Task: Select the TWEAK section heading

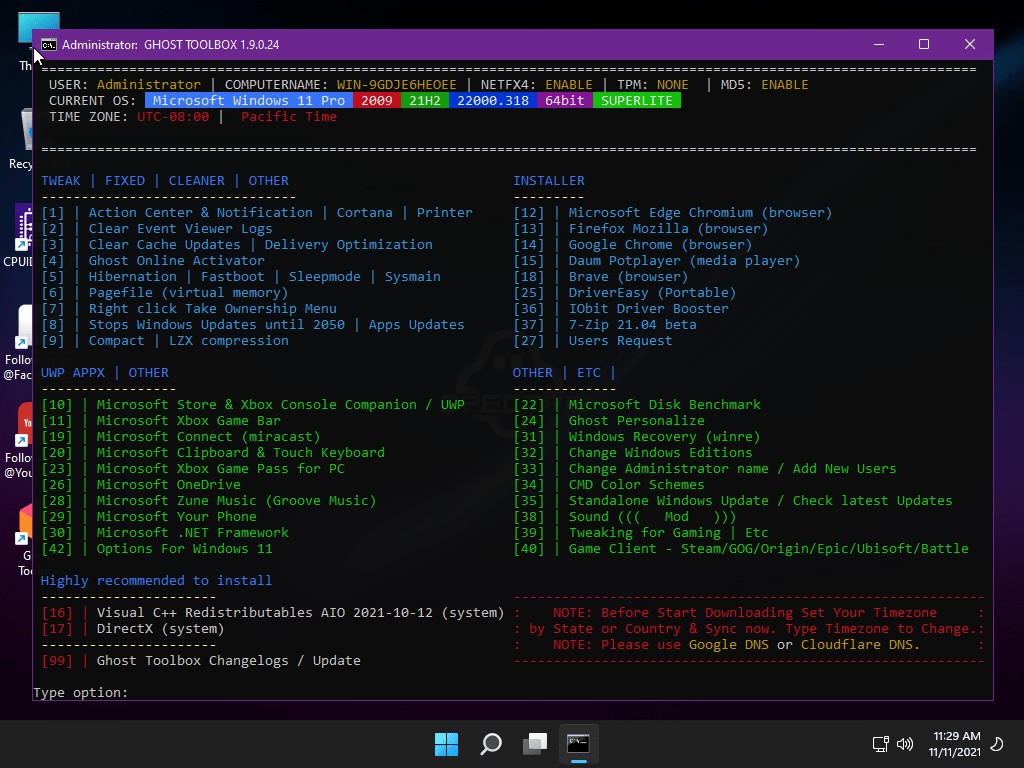Action: (61, 180)
